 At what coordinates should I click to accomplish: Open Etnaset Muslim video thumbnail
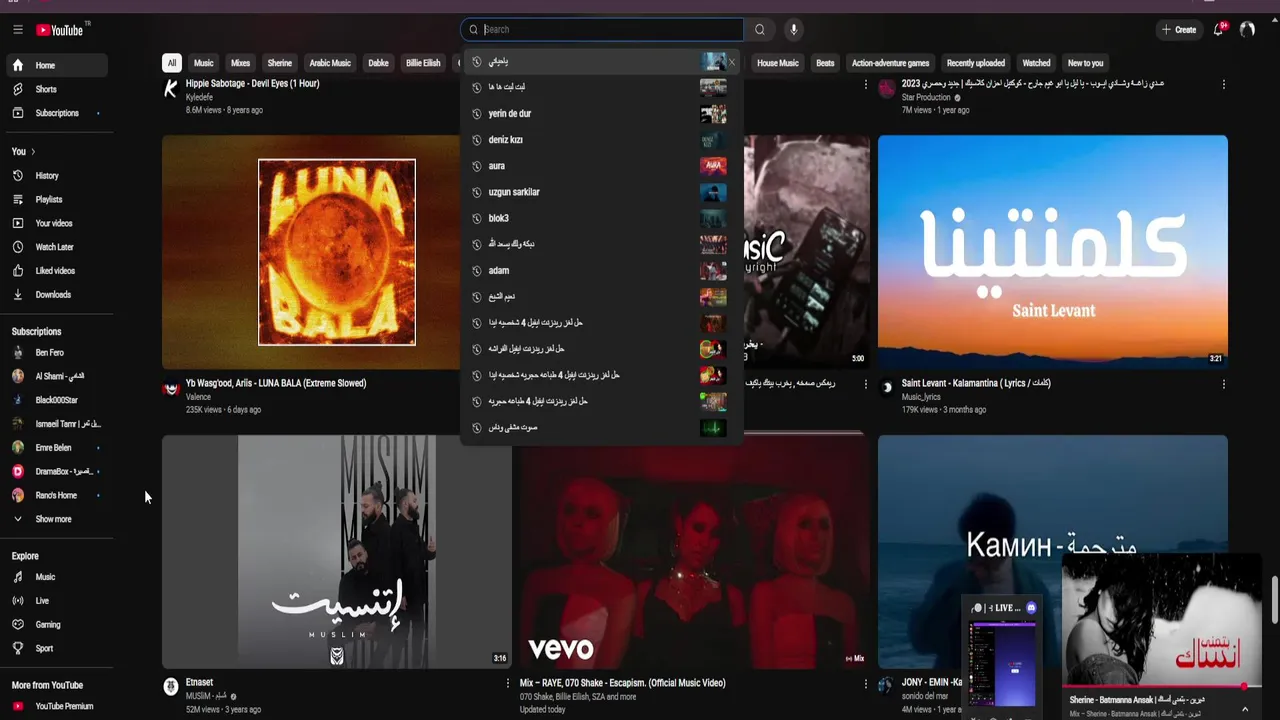coord(337,551)
